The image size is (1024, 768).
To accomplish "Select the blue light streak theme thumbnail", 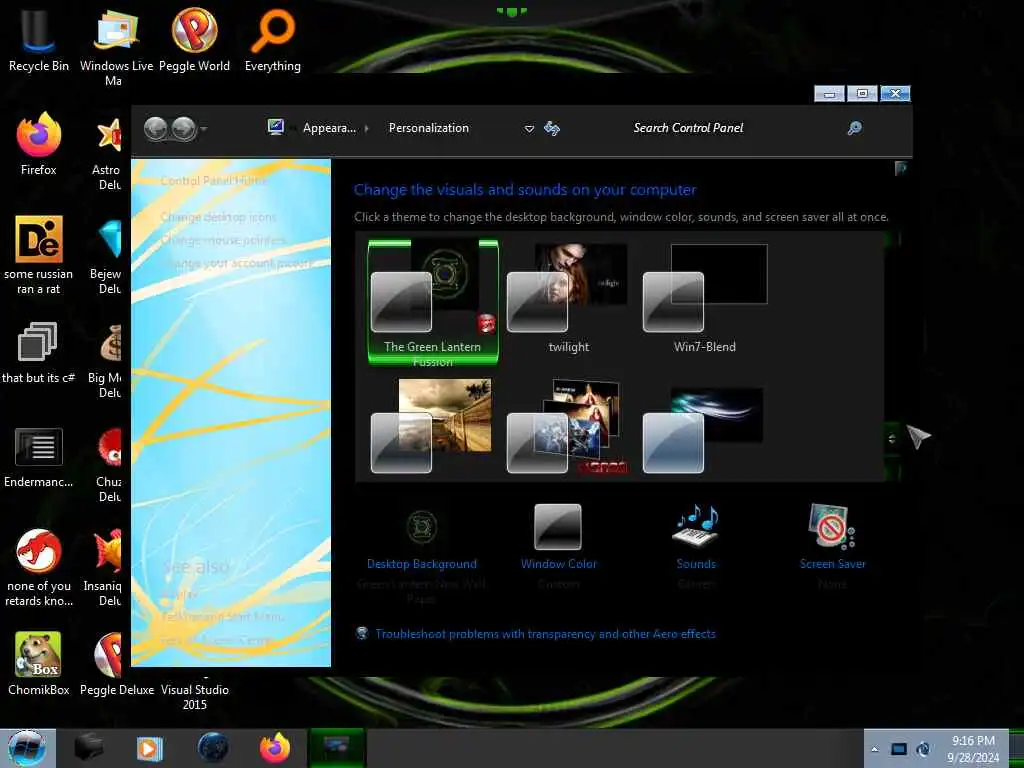I will coord(703,429).
